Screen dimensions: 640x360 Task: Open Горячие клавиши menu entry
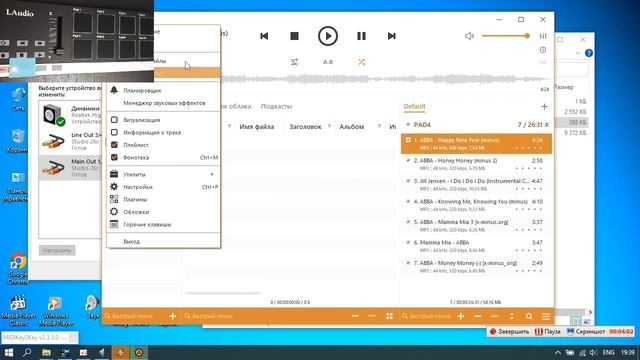[163, 224]
